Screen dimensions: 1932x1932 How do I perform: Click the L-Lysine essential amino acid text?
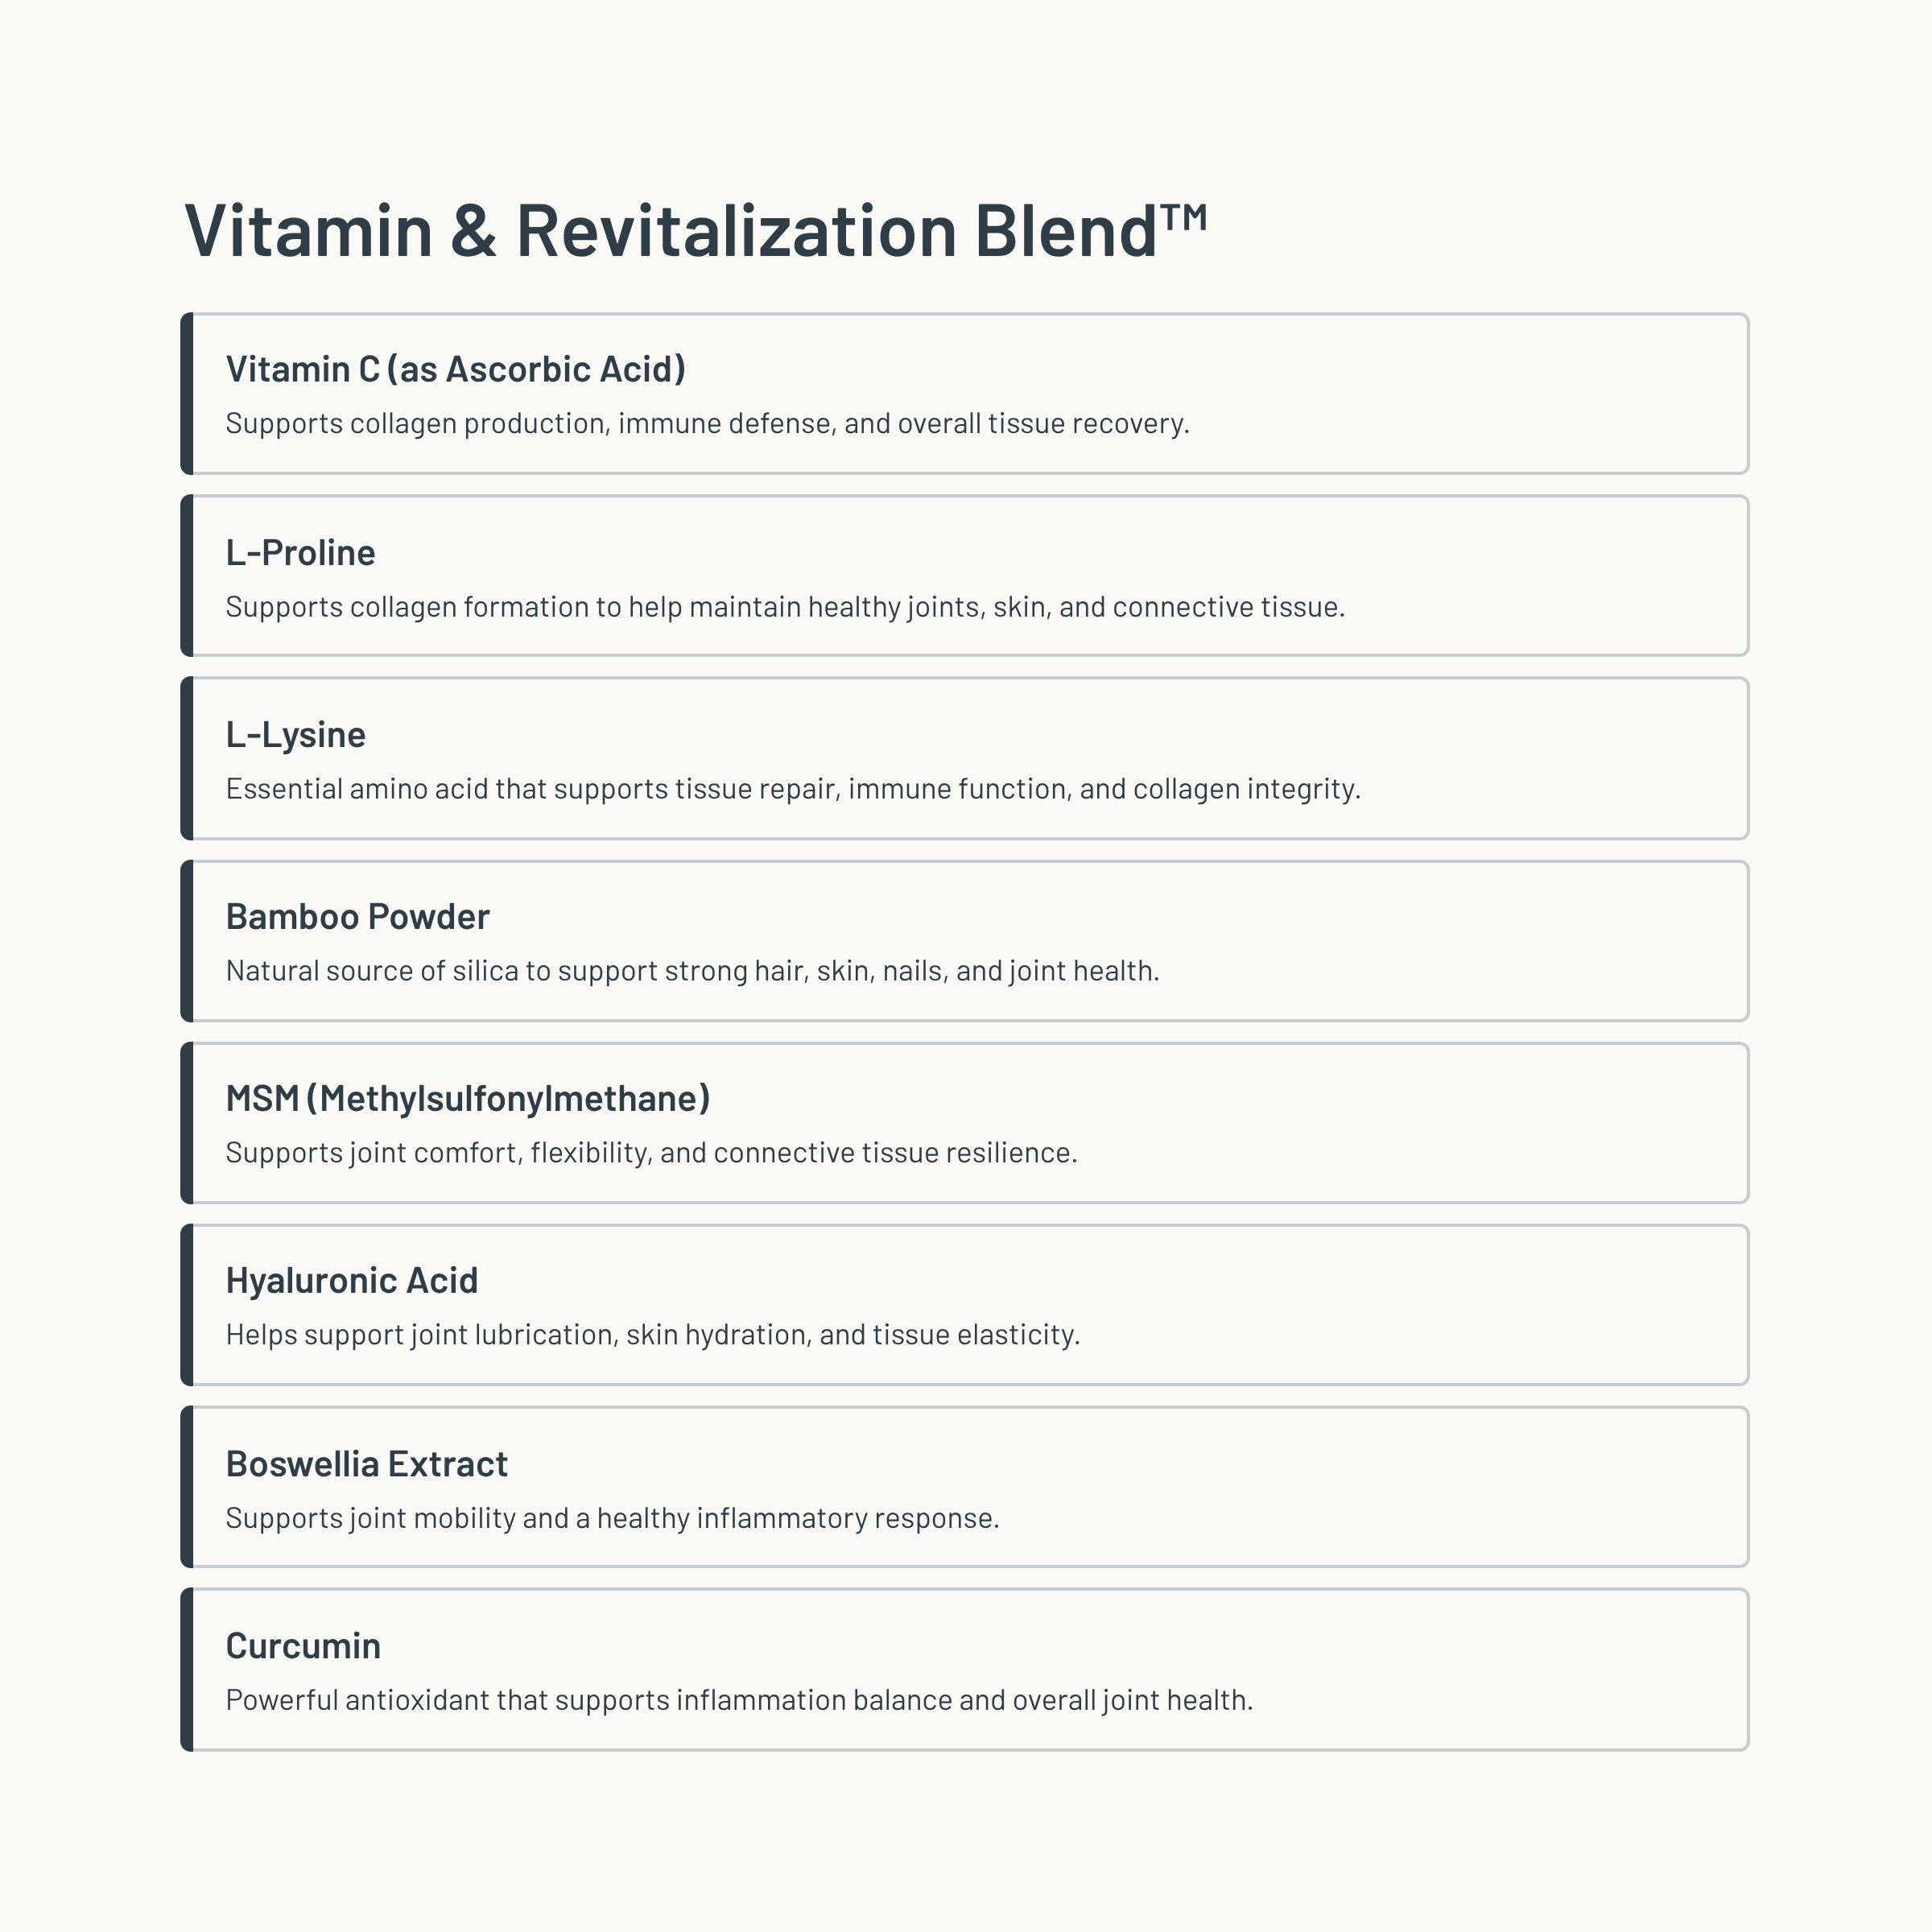[794, 789]
